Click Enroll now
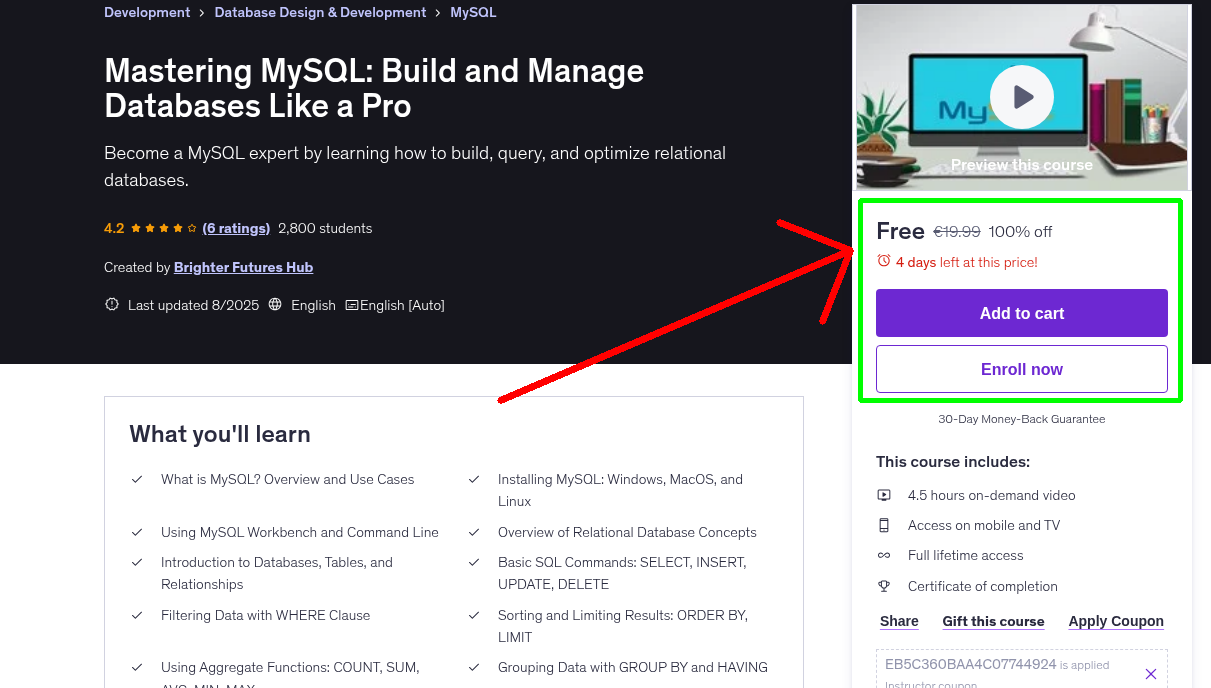 (1021, 369)
